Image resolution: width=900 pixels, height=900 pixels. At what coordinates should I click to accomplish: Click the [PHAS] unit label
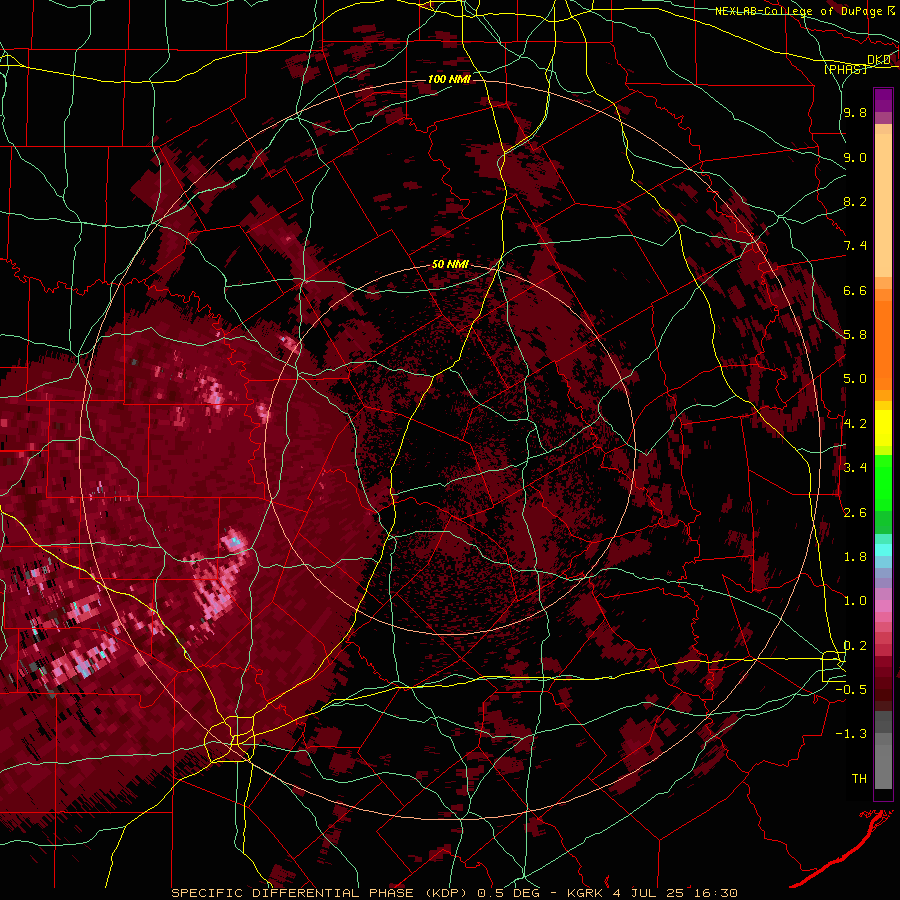click(846, 69)
